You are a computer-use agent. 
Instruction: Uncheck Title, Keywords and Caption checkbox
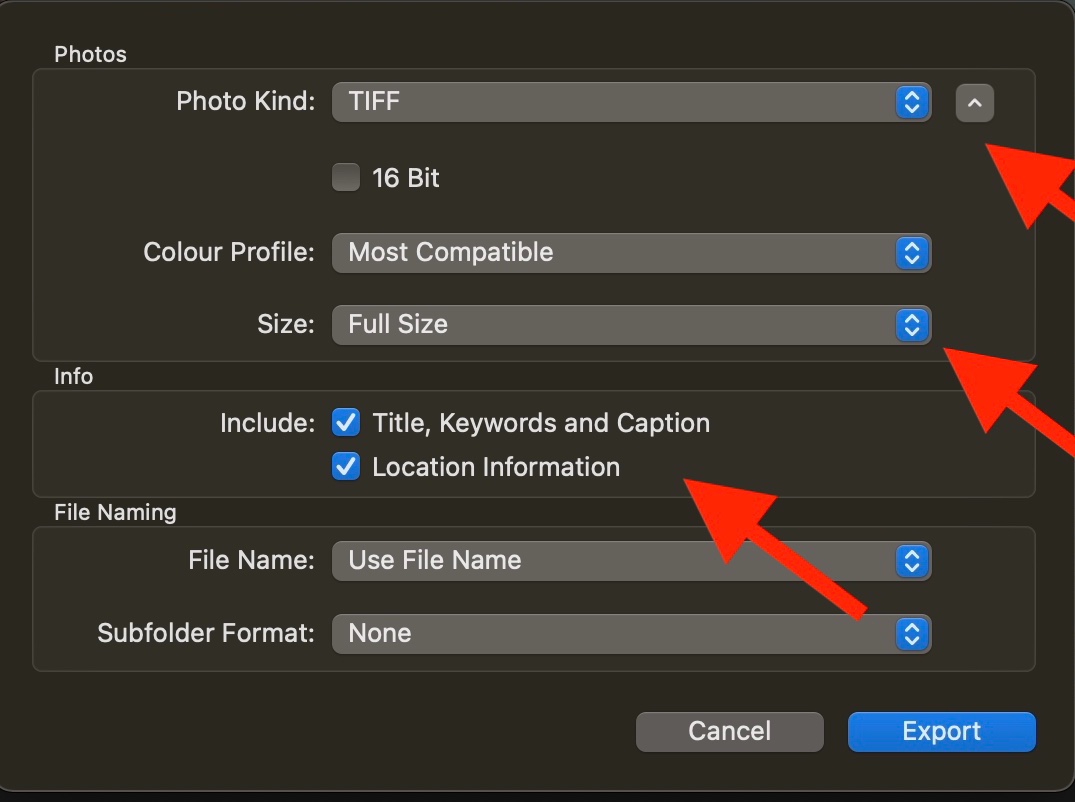[x=346, y=423]
